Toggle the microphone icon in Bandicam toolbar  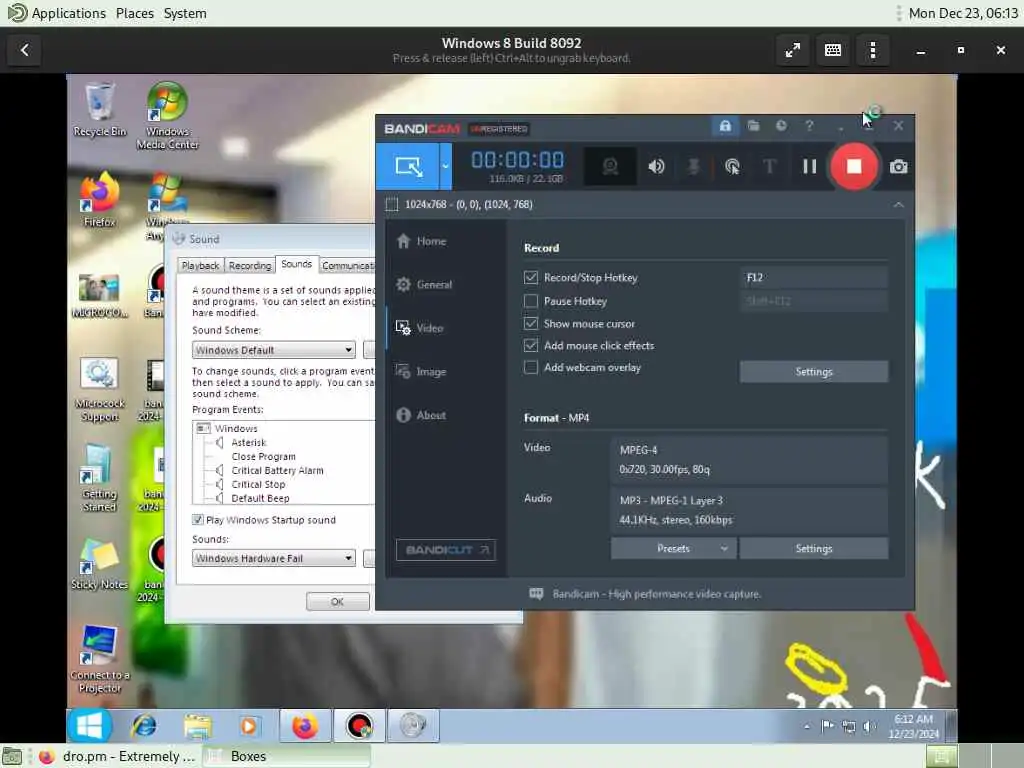tap(694, 167)
